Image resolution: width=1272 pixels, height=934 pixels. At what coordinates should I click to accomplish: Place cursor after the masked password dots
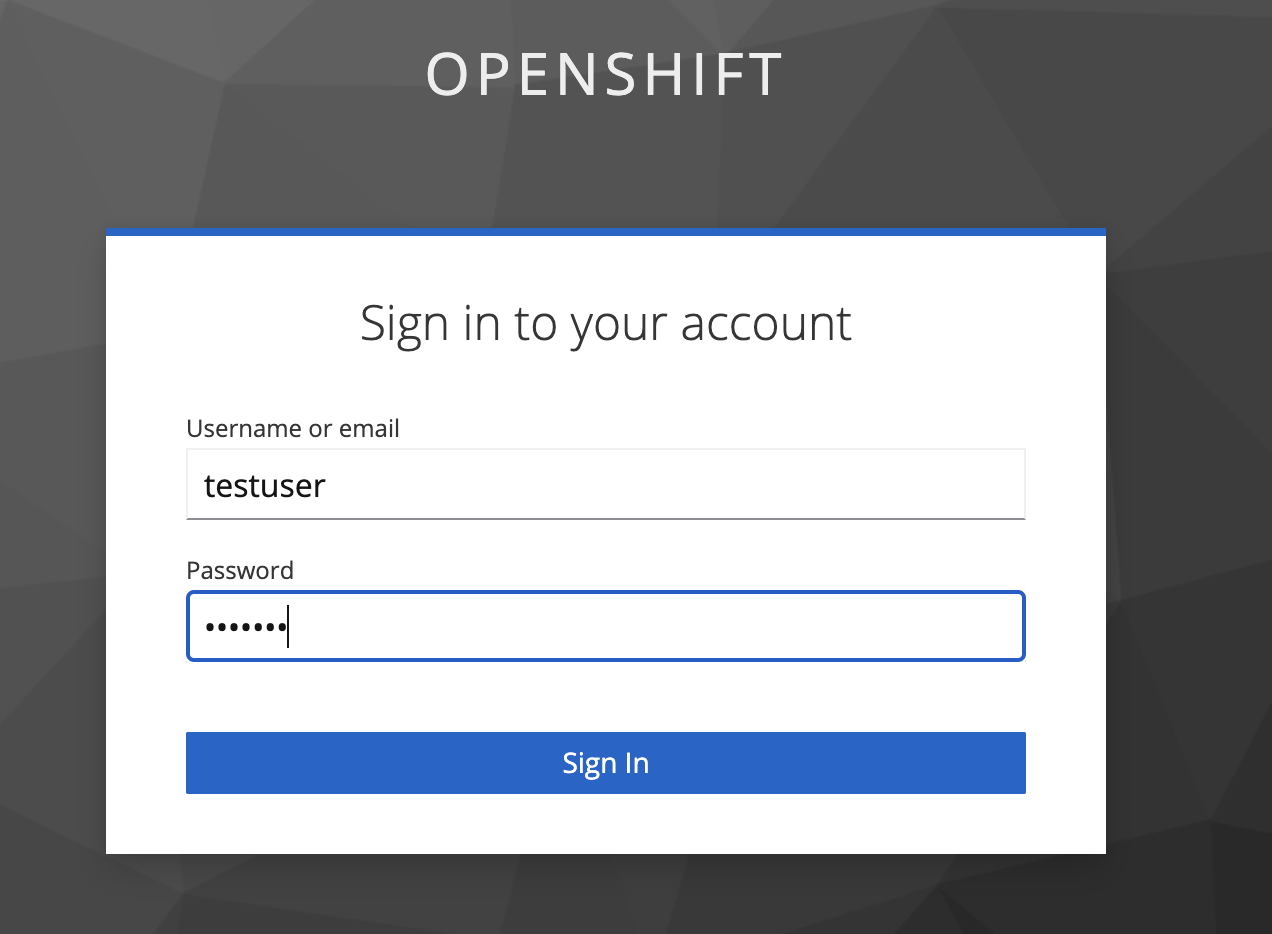pyautogui.click(x=290, y=626)
